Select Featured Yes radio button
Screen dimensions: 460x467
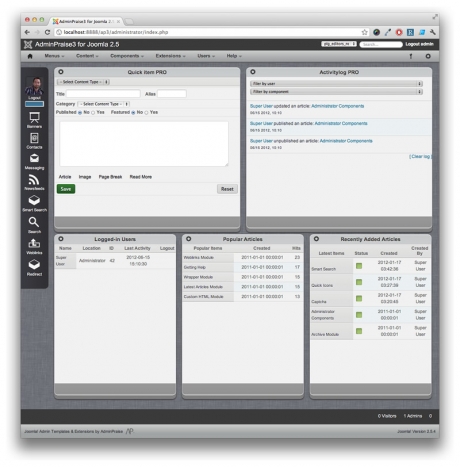(146, 113)
